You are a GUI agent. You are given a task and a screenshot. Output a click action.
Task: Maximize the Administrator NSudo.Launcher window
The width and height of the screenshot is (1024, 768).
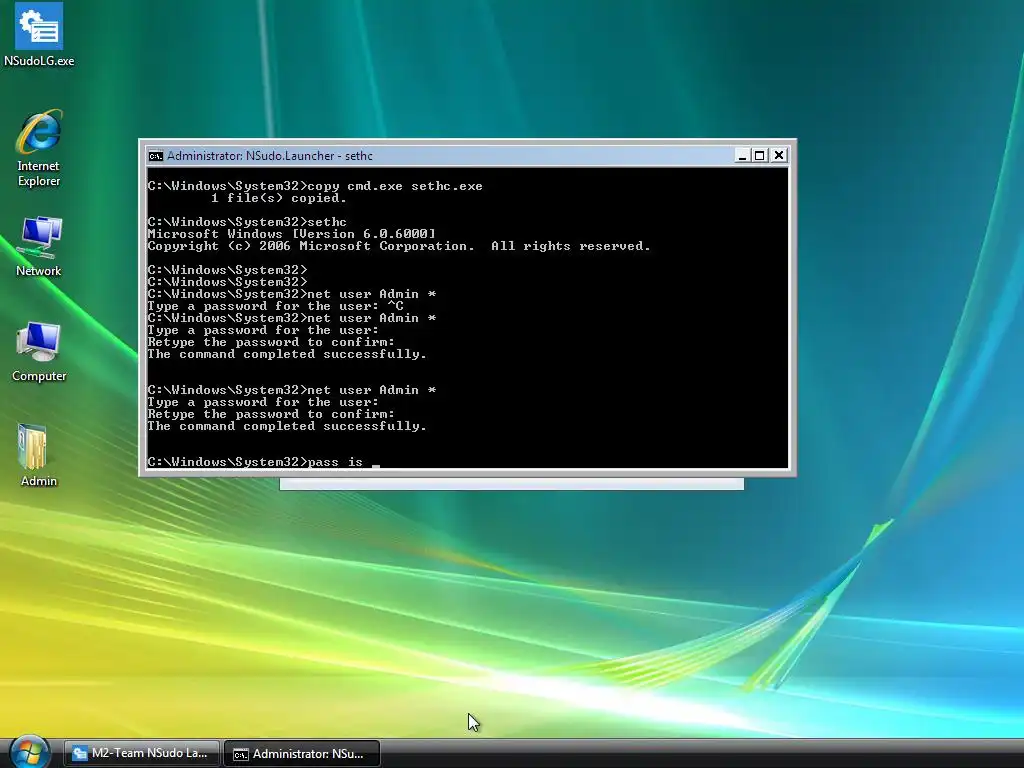coord(760,155)
